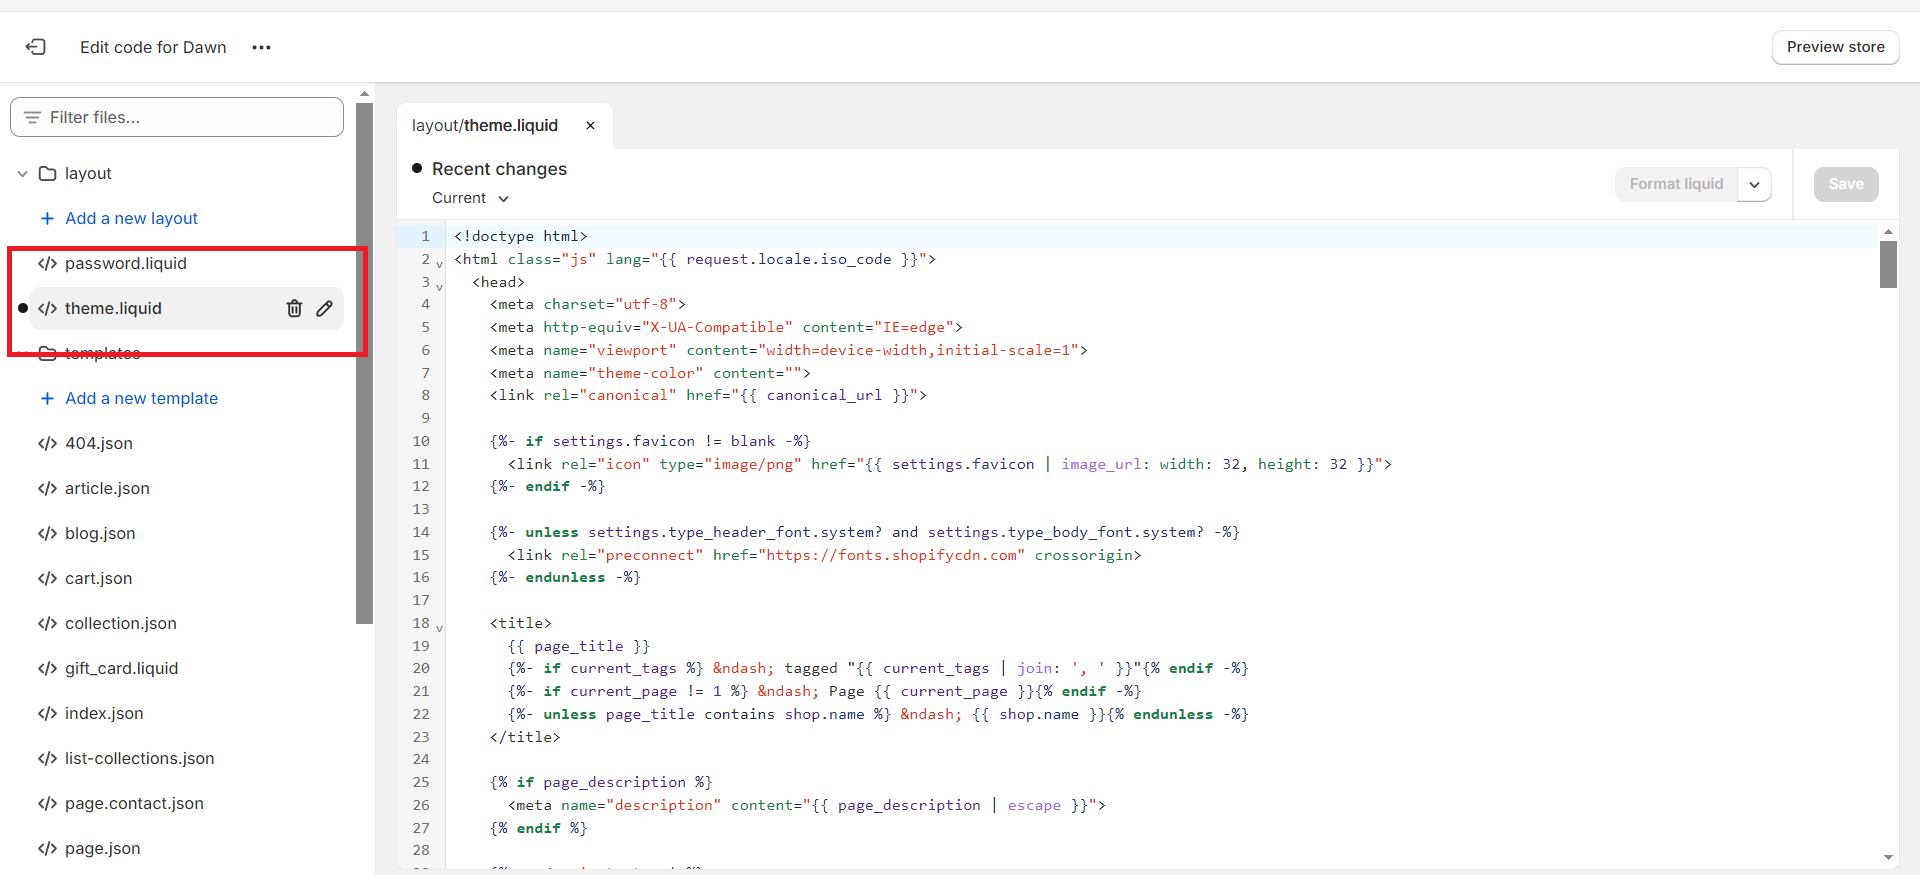Image resolution: width=1920 pixels, height=875 pixels.
Task: Open list-collections.json template file
Action: (139, 758)
